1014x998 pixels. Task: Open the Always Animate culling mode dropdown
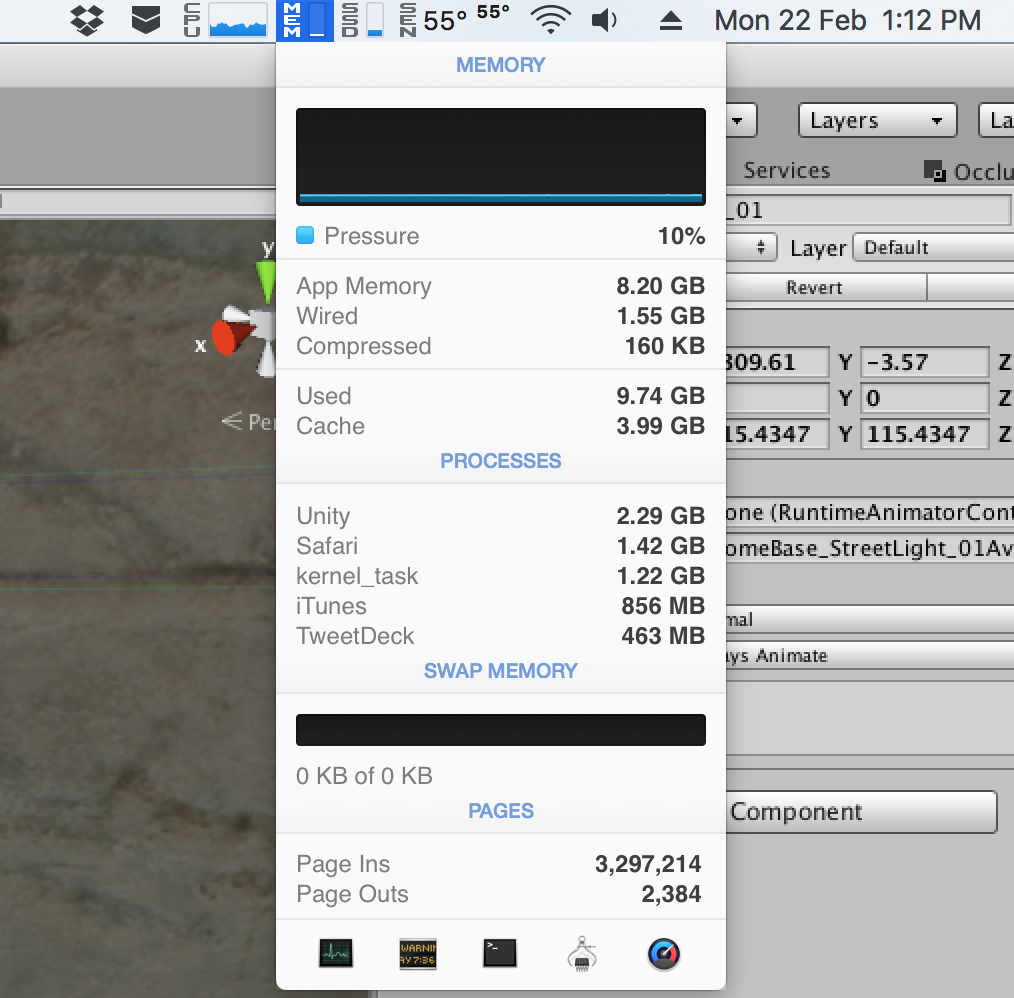870,656
